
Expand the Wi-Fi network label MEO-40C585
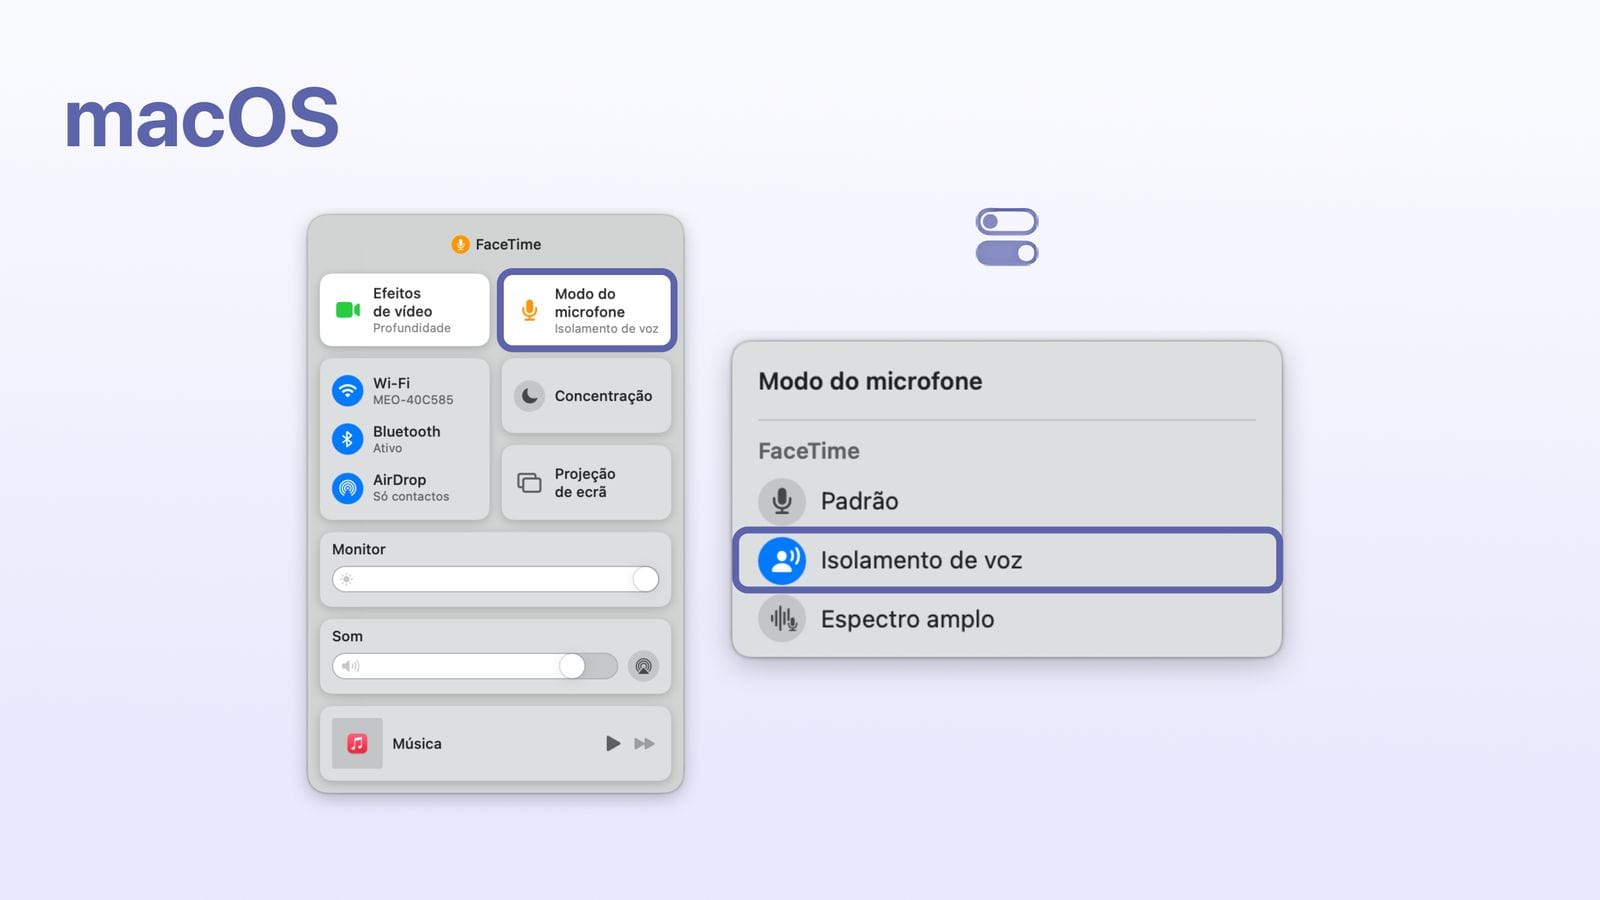[413, 400]
